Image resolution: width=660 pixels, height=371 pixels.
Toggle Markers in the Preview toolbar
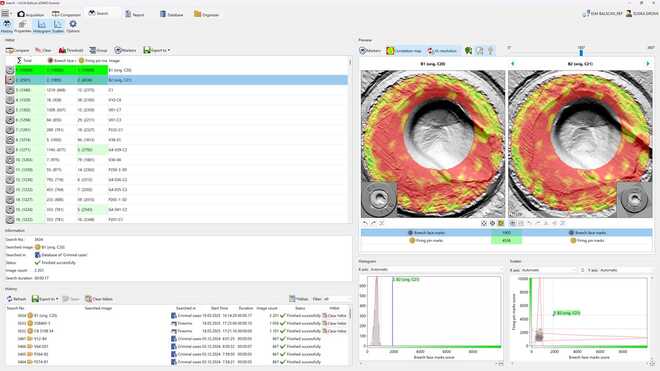tap(370, 51)
